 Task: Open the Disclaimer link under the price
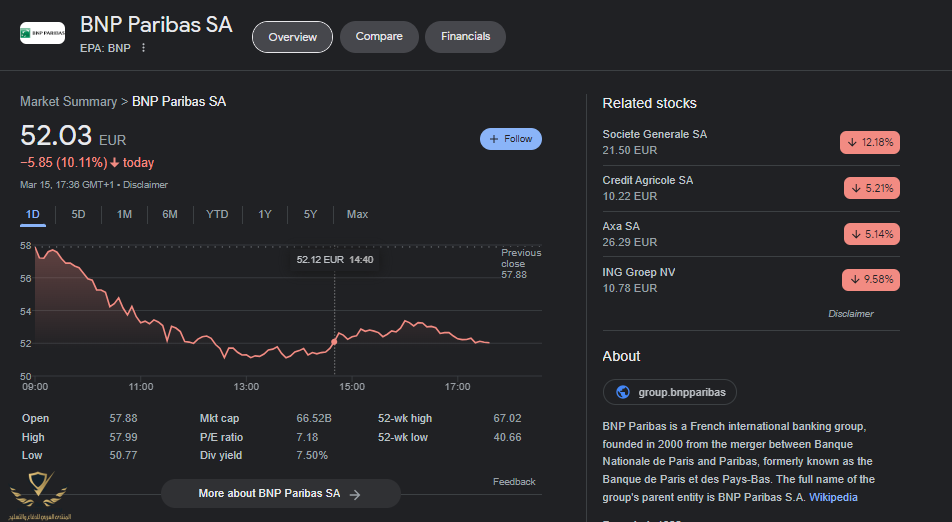point(145,185)
